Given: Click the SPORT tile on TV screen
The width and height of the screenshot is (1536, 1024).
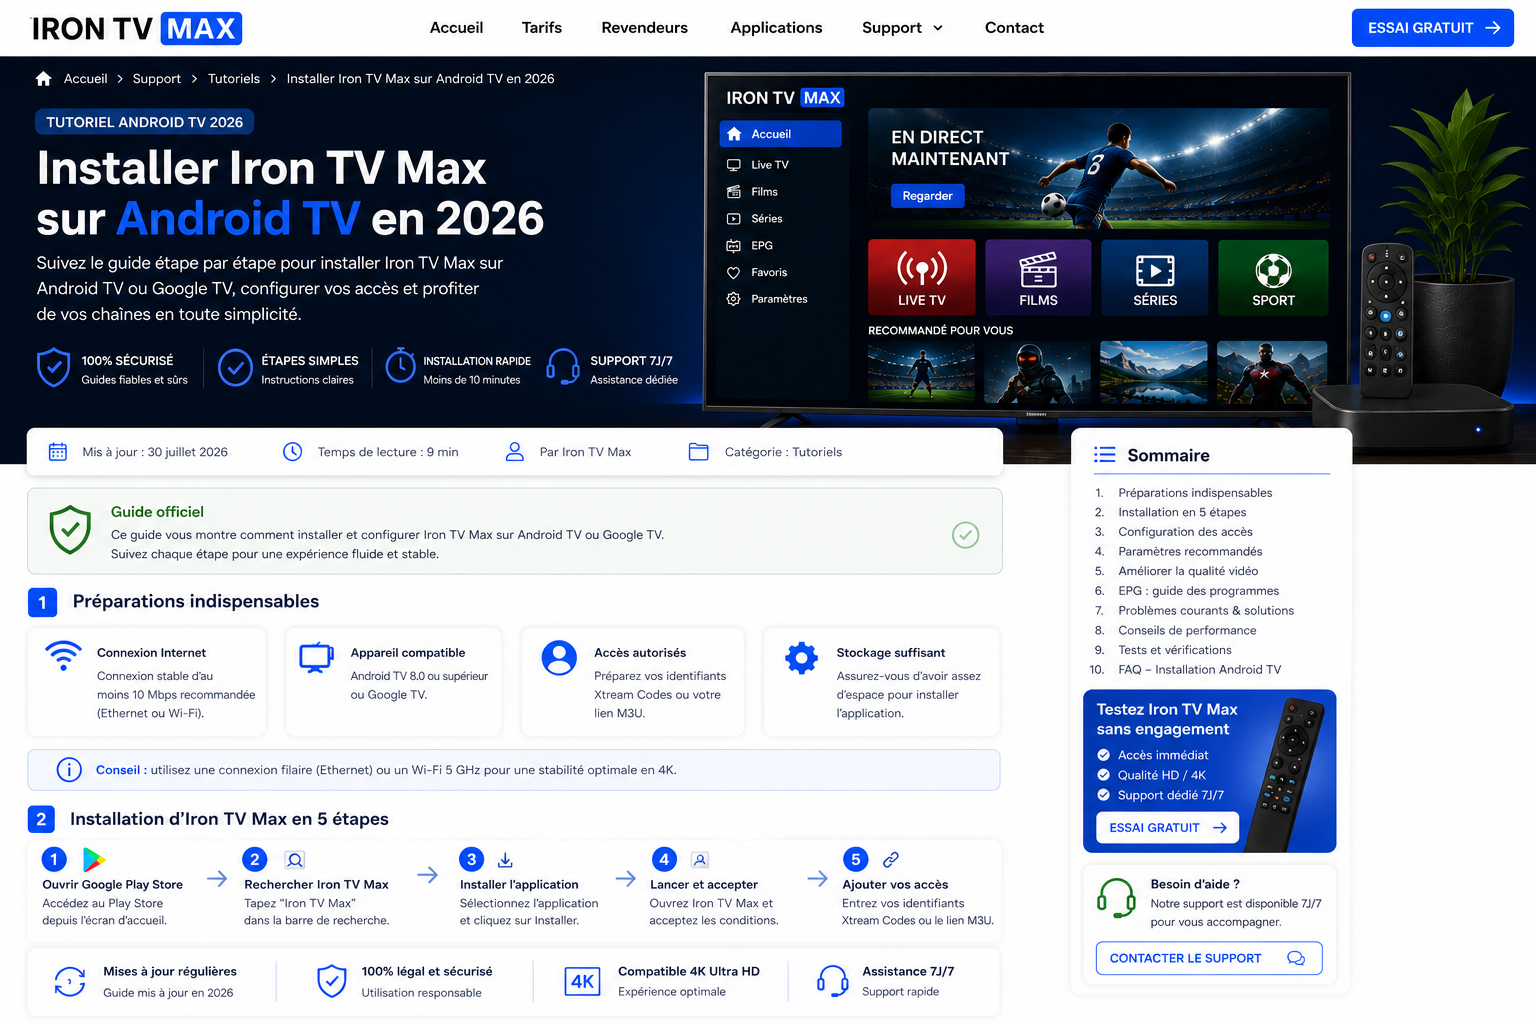Looking at the screenshot, I should click(1273, 277).
